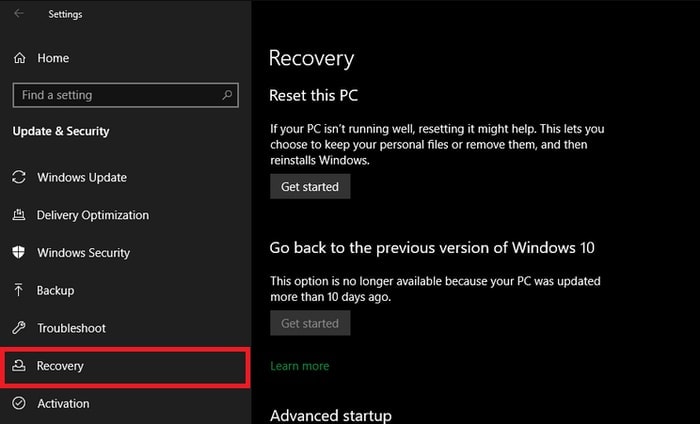The image size is (700, 424).
Task: Click the Settings window title
Action: (65, 14)
